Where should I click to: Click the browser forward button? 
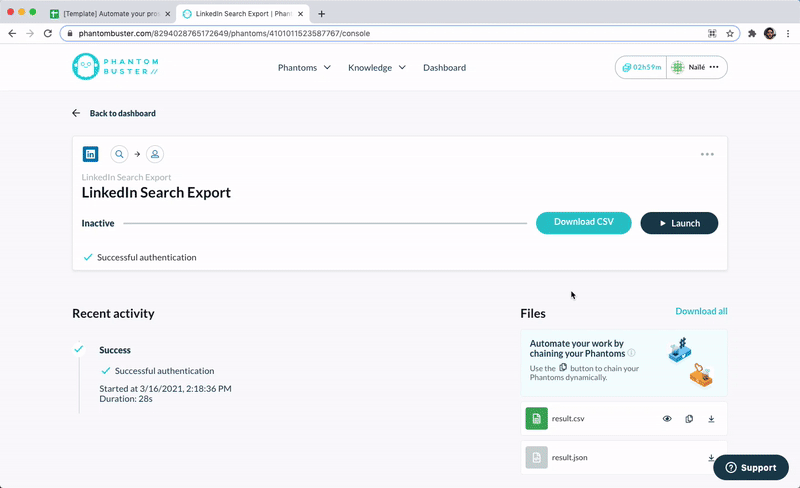(x=30, y=33)
